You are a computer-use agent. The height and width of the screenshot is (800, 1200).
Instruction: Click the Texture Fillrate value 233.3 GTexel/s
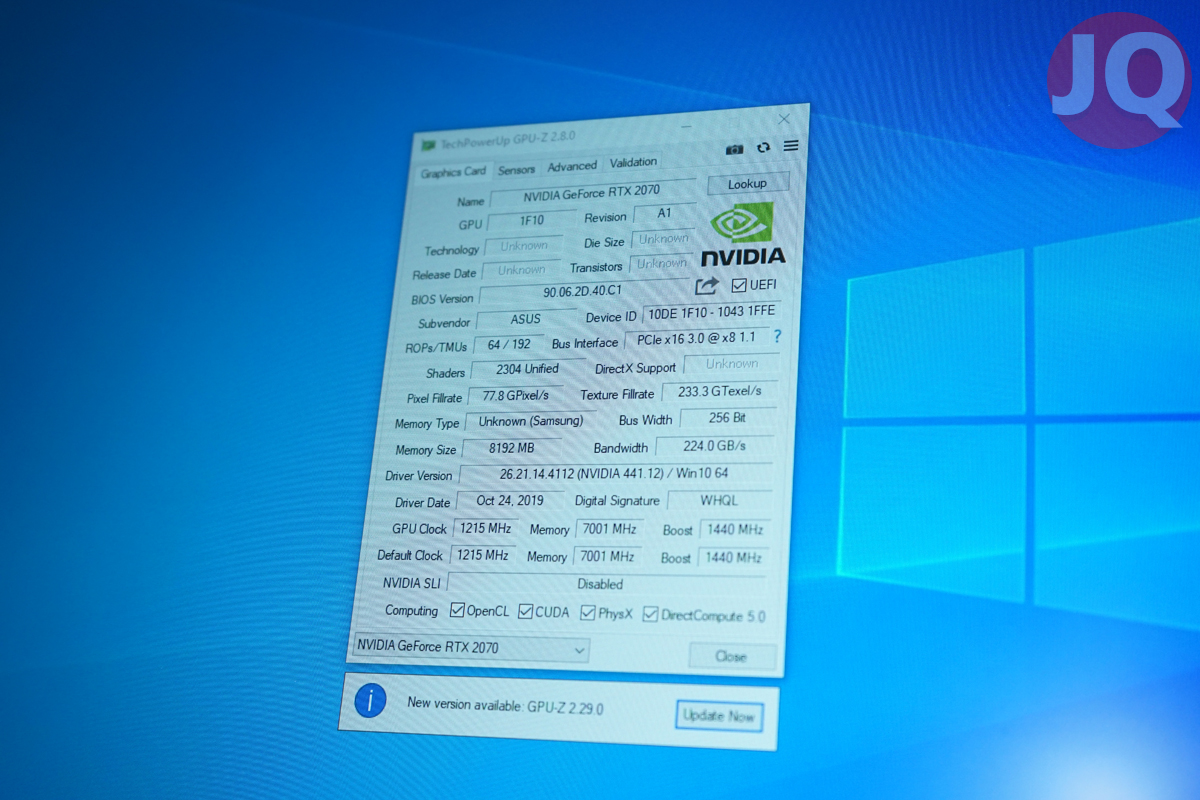click(719, 391)
